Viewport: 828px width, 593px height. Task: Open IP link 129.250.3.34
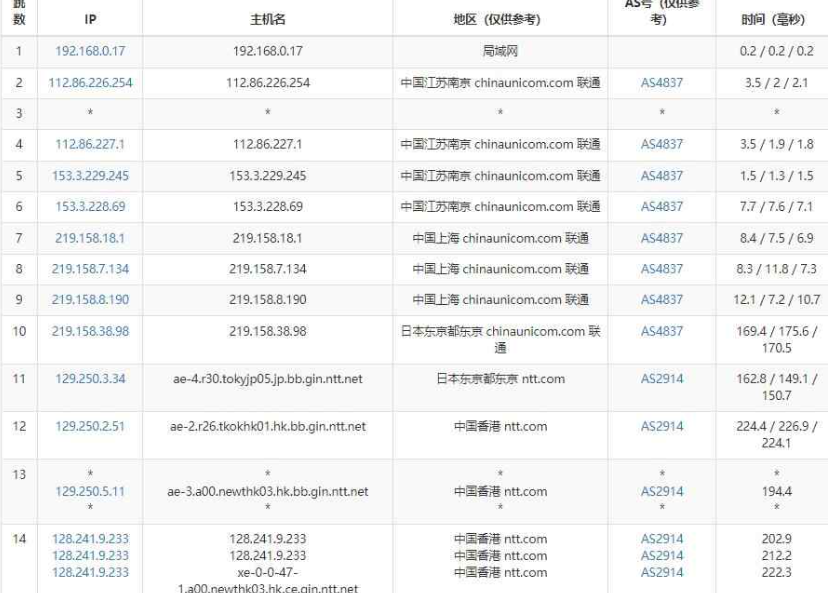(x=90, y=379)
